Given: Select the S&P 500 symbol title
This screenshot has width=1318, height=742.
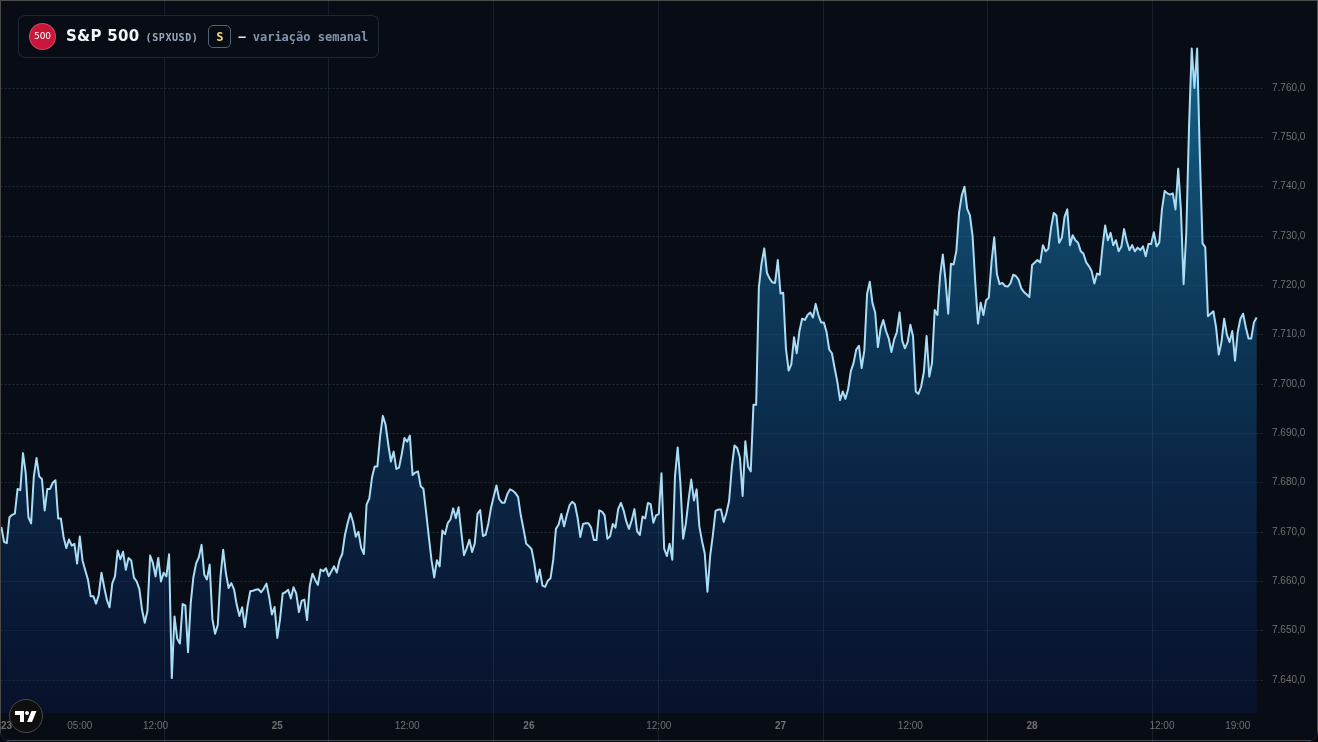Looking at the screenshot, I should [x=102, y=36].
